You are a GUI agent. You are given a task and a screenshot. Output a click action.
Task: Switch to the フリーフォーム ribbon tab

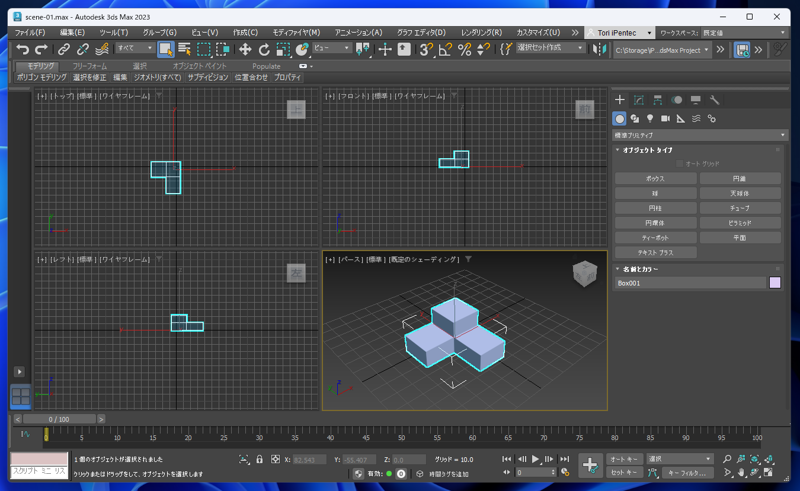click(x=90, y=66)
